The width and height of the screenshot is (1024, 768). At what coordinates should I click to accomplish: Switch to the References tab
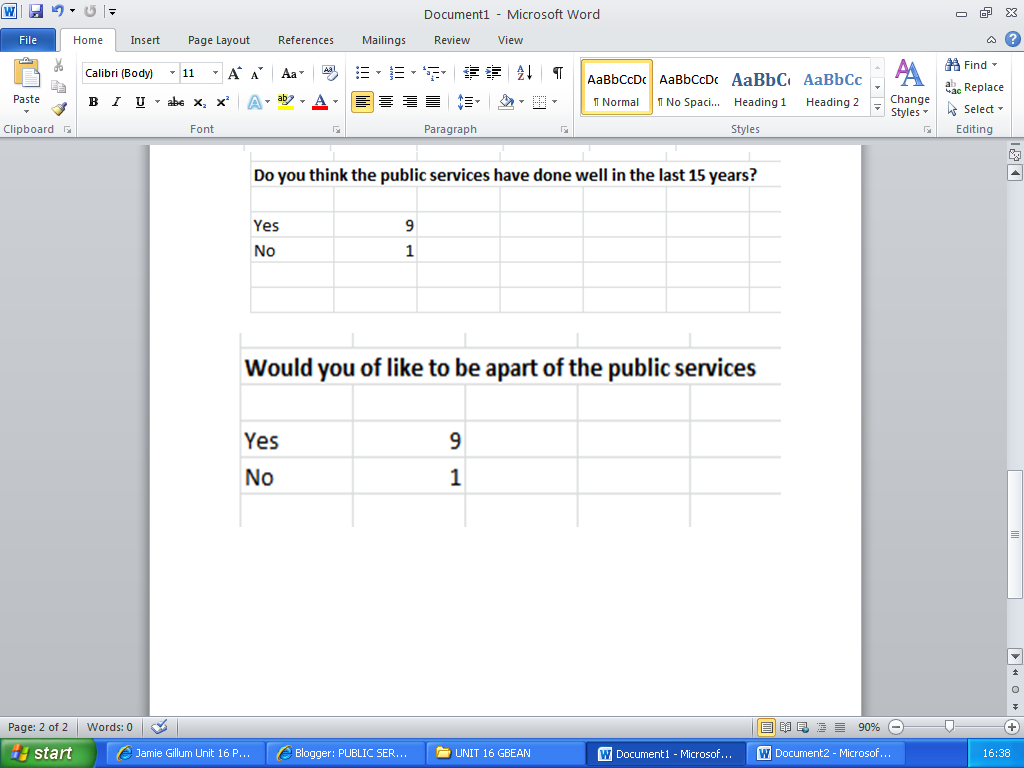[x=306, y=40]
